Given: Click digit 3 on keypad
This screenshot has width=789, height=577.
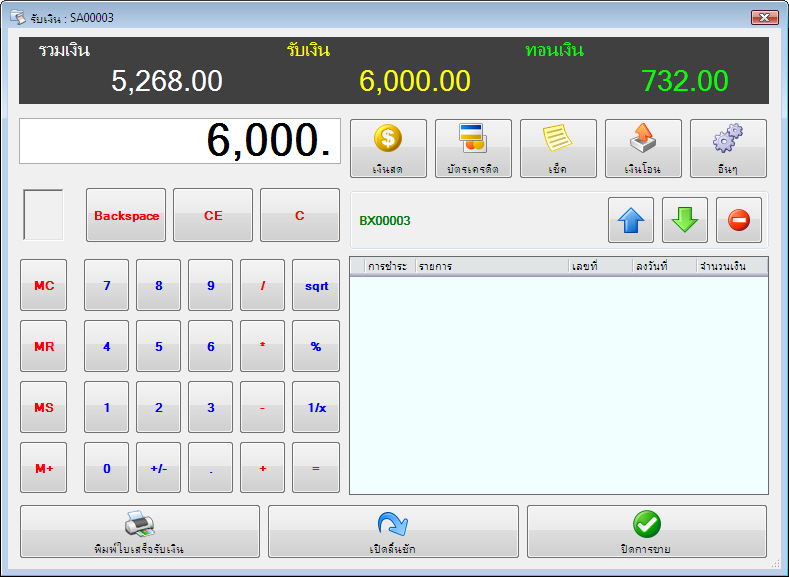Looking at the screenshot, I should coord(210,407).
